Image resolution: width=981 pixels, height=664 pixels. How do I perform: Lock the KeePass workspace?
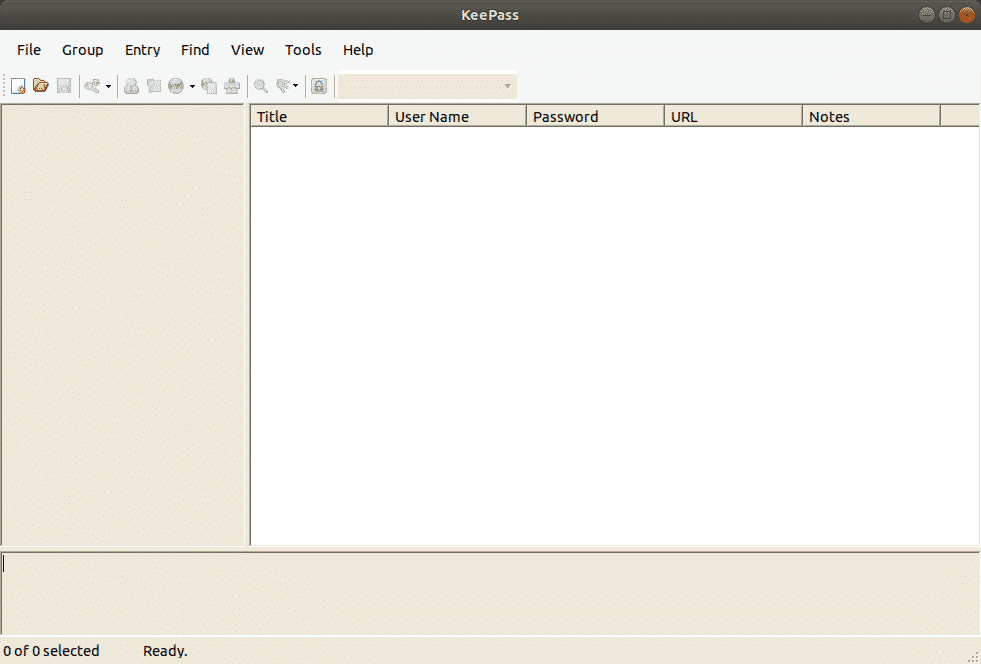318,86
